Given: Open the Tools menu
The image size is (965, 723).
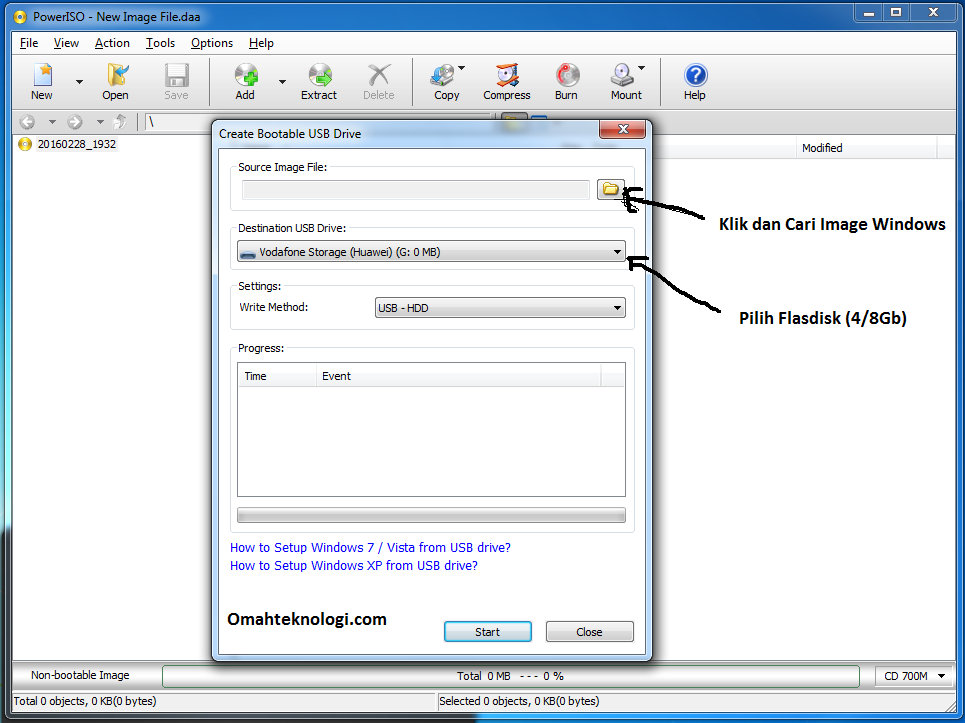Looking at the screenshot, I should (x=160, y=43).
